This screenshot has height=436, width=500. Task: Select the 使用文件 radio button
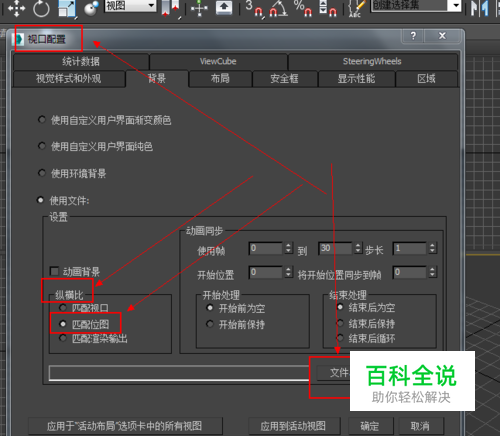pos(41,200)
